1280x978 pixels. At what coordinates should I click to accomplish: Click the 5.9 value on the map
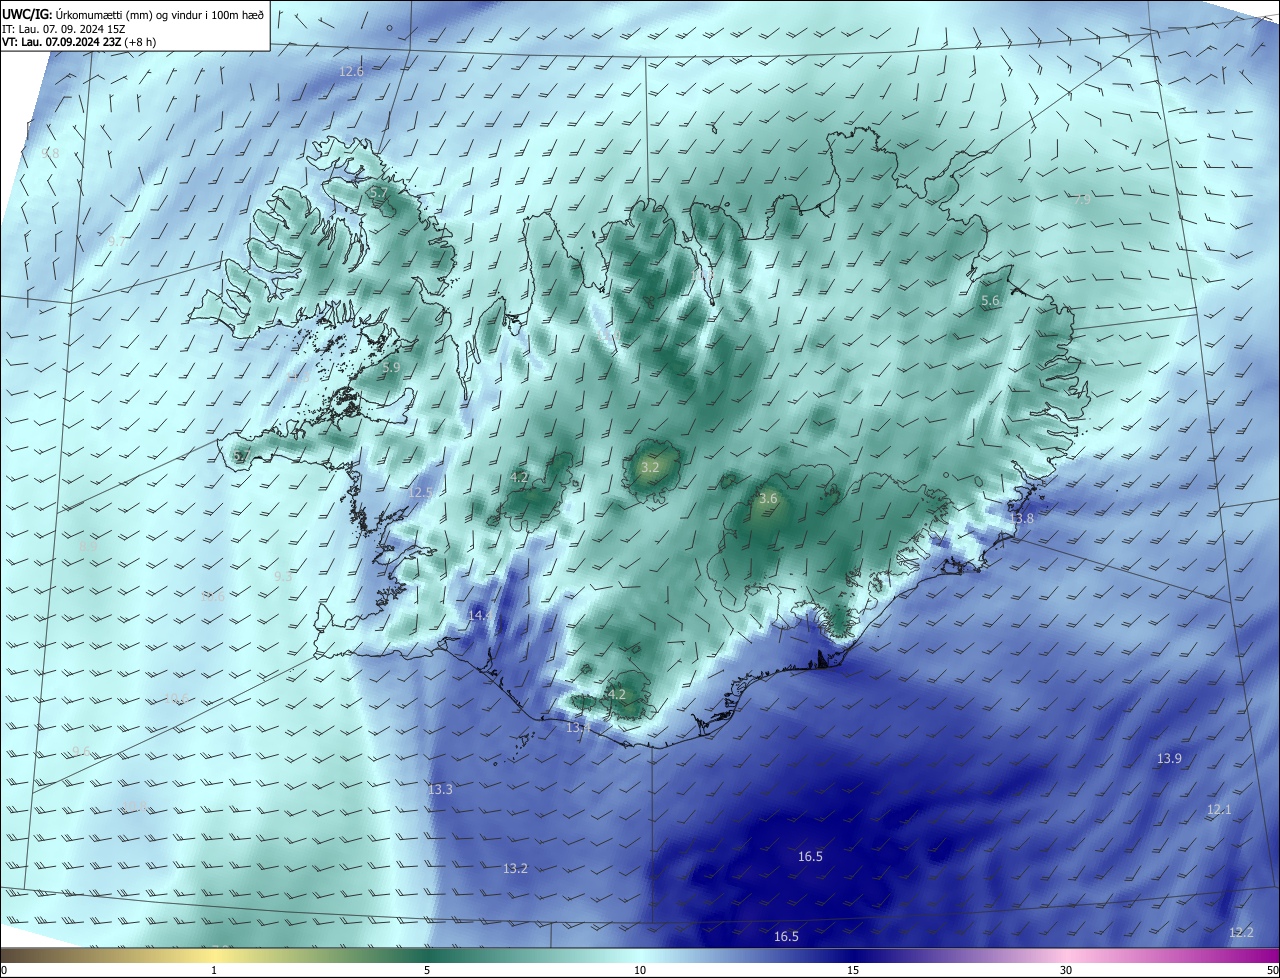pos(391,368)
